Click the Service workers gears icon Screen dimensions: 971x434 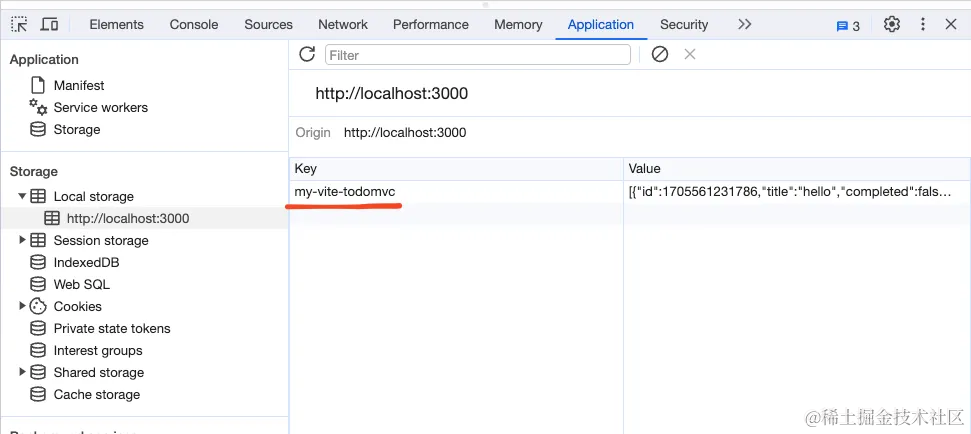[38, 107]
